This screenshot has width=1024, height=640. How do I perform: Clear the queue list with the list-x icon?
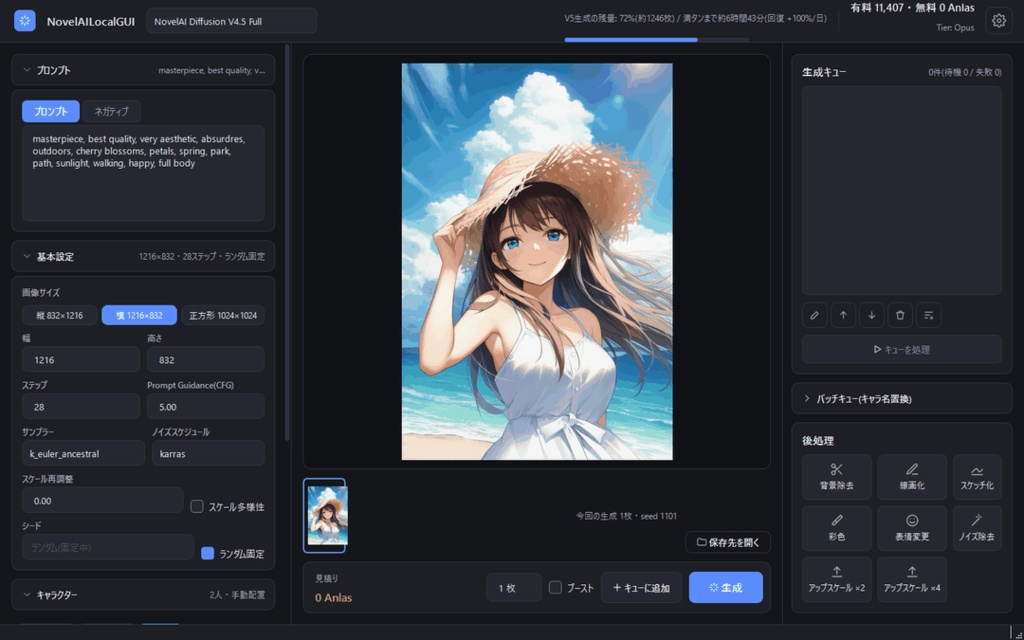point(929,315)
